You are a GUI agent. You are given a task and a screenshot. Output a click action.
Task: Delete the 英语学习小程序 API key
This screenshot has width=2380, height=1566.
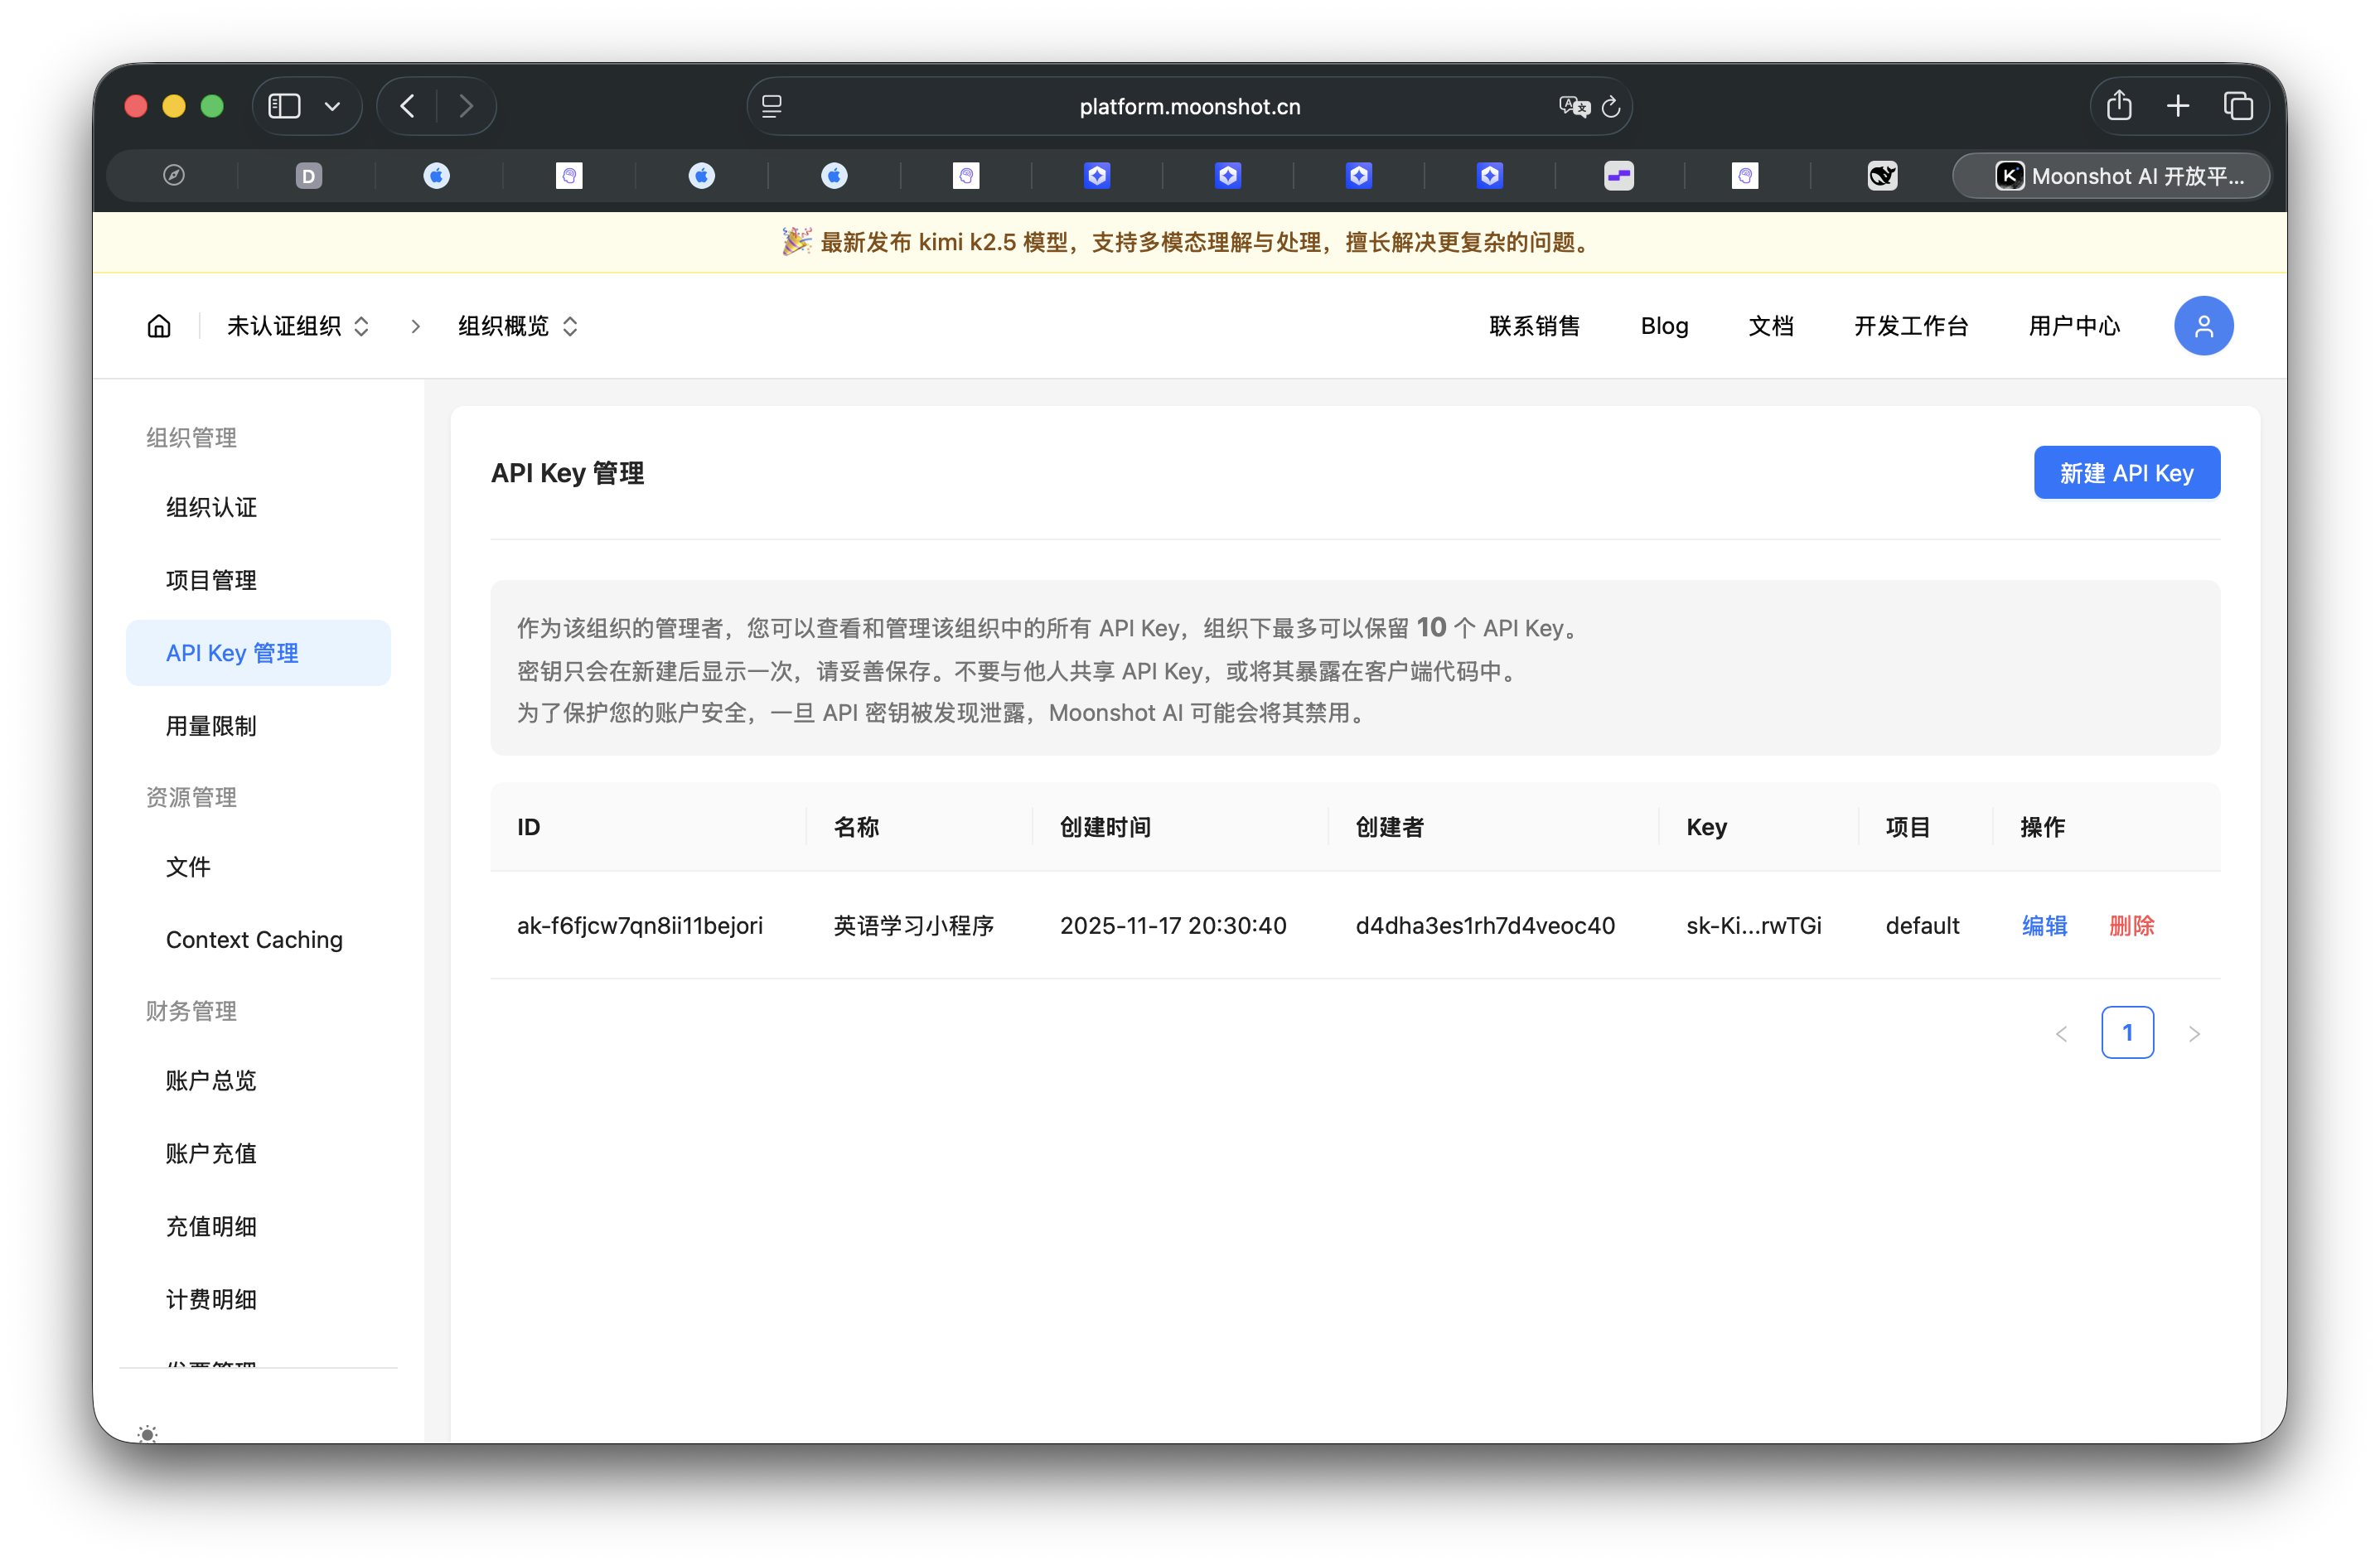(x=2132, y=925)
